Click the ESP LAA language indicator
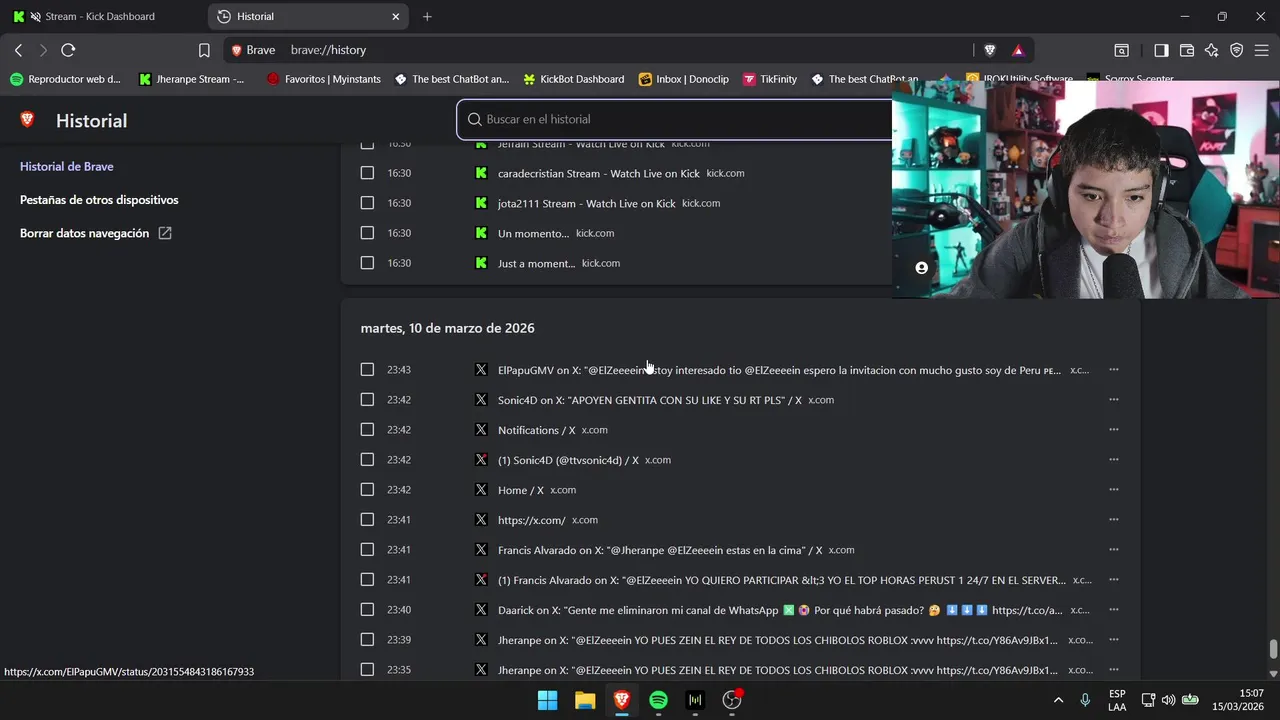Screen dimensions: 1280x720 (1117, 700)
